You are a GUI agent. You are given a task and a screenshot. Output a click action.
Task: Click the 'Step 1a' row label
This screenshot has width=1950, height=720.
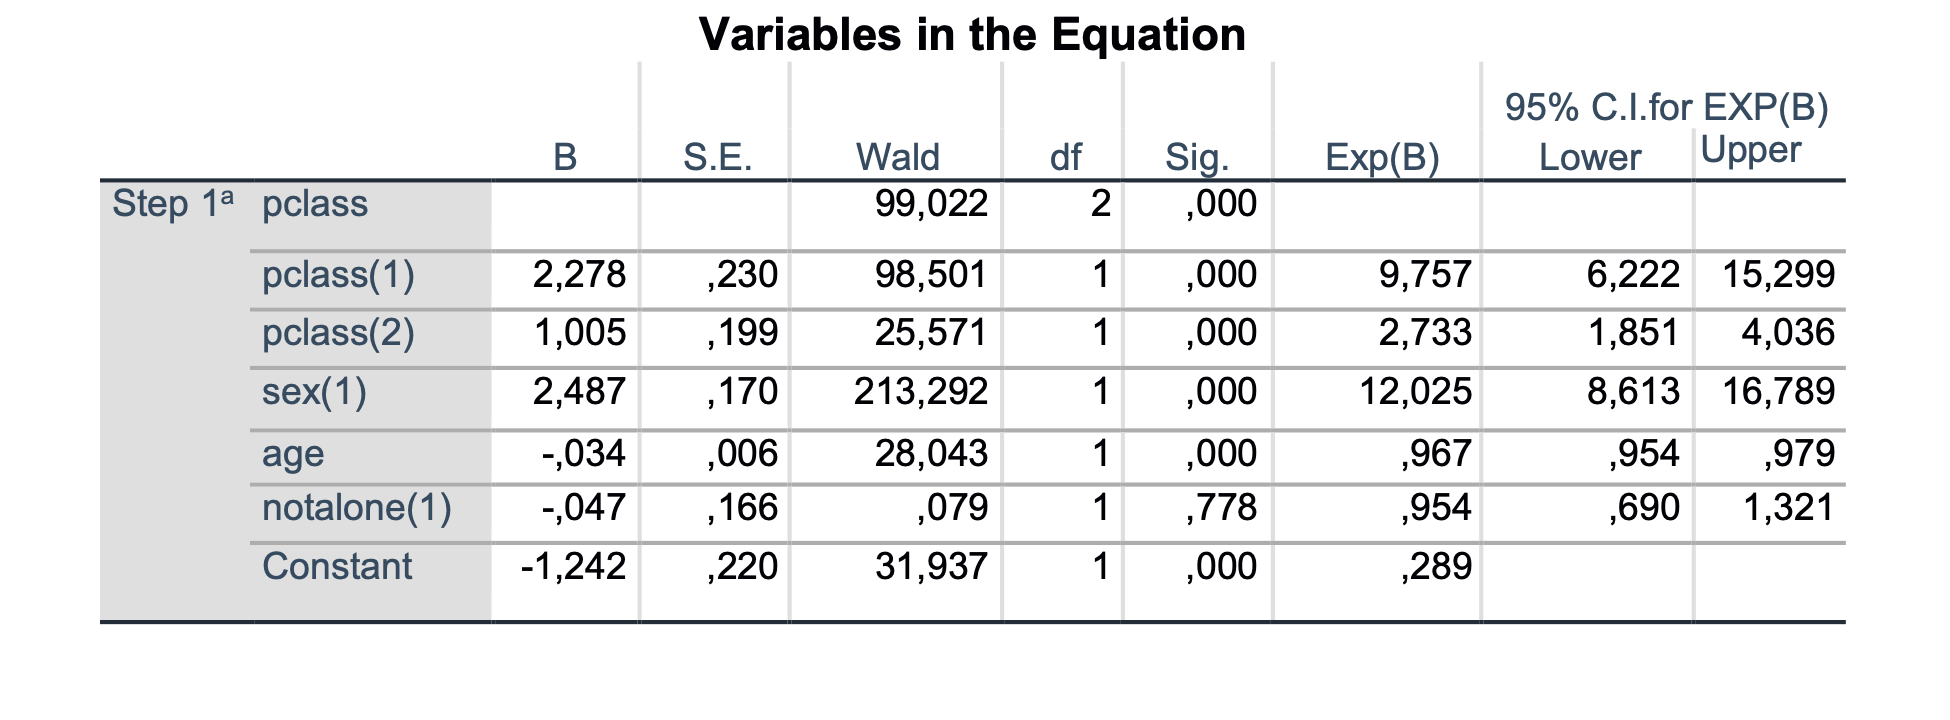pos(174,204)
